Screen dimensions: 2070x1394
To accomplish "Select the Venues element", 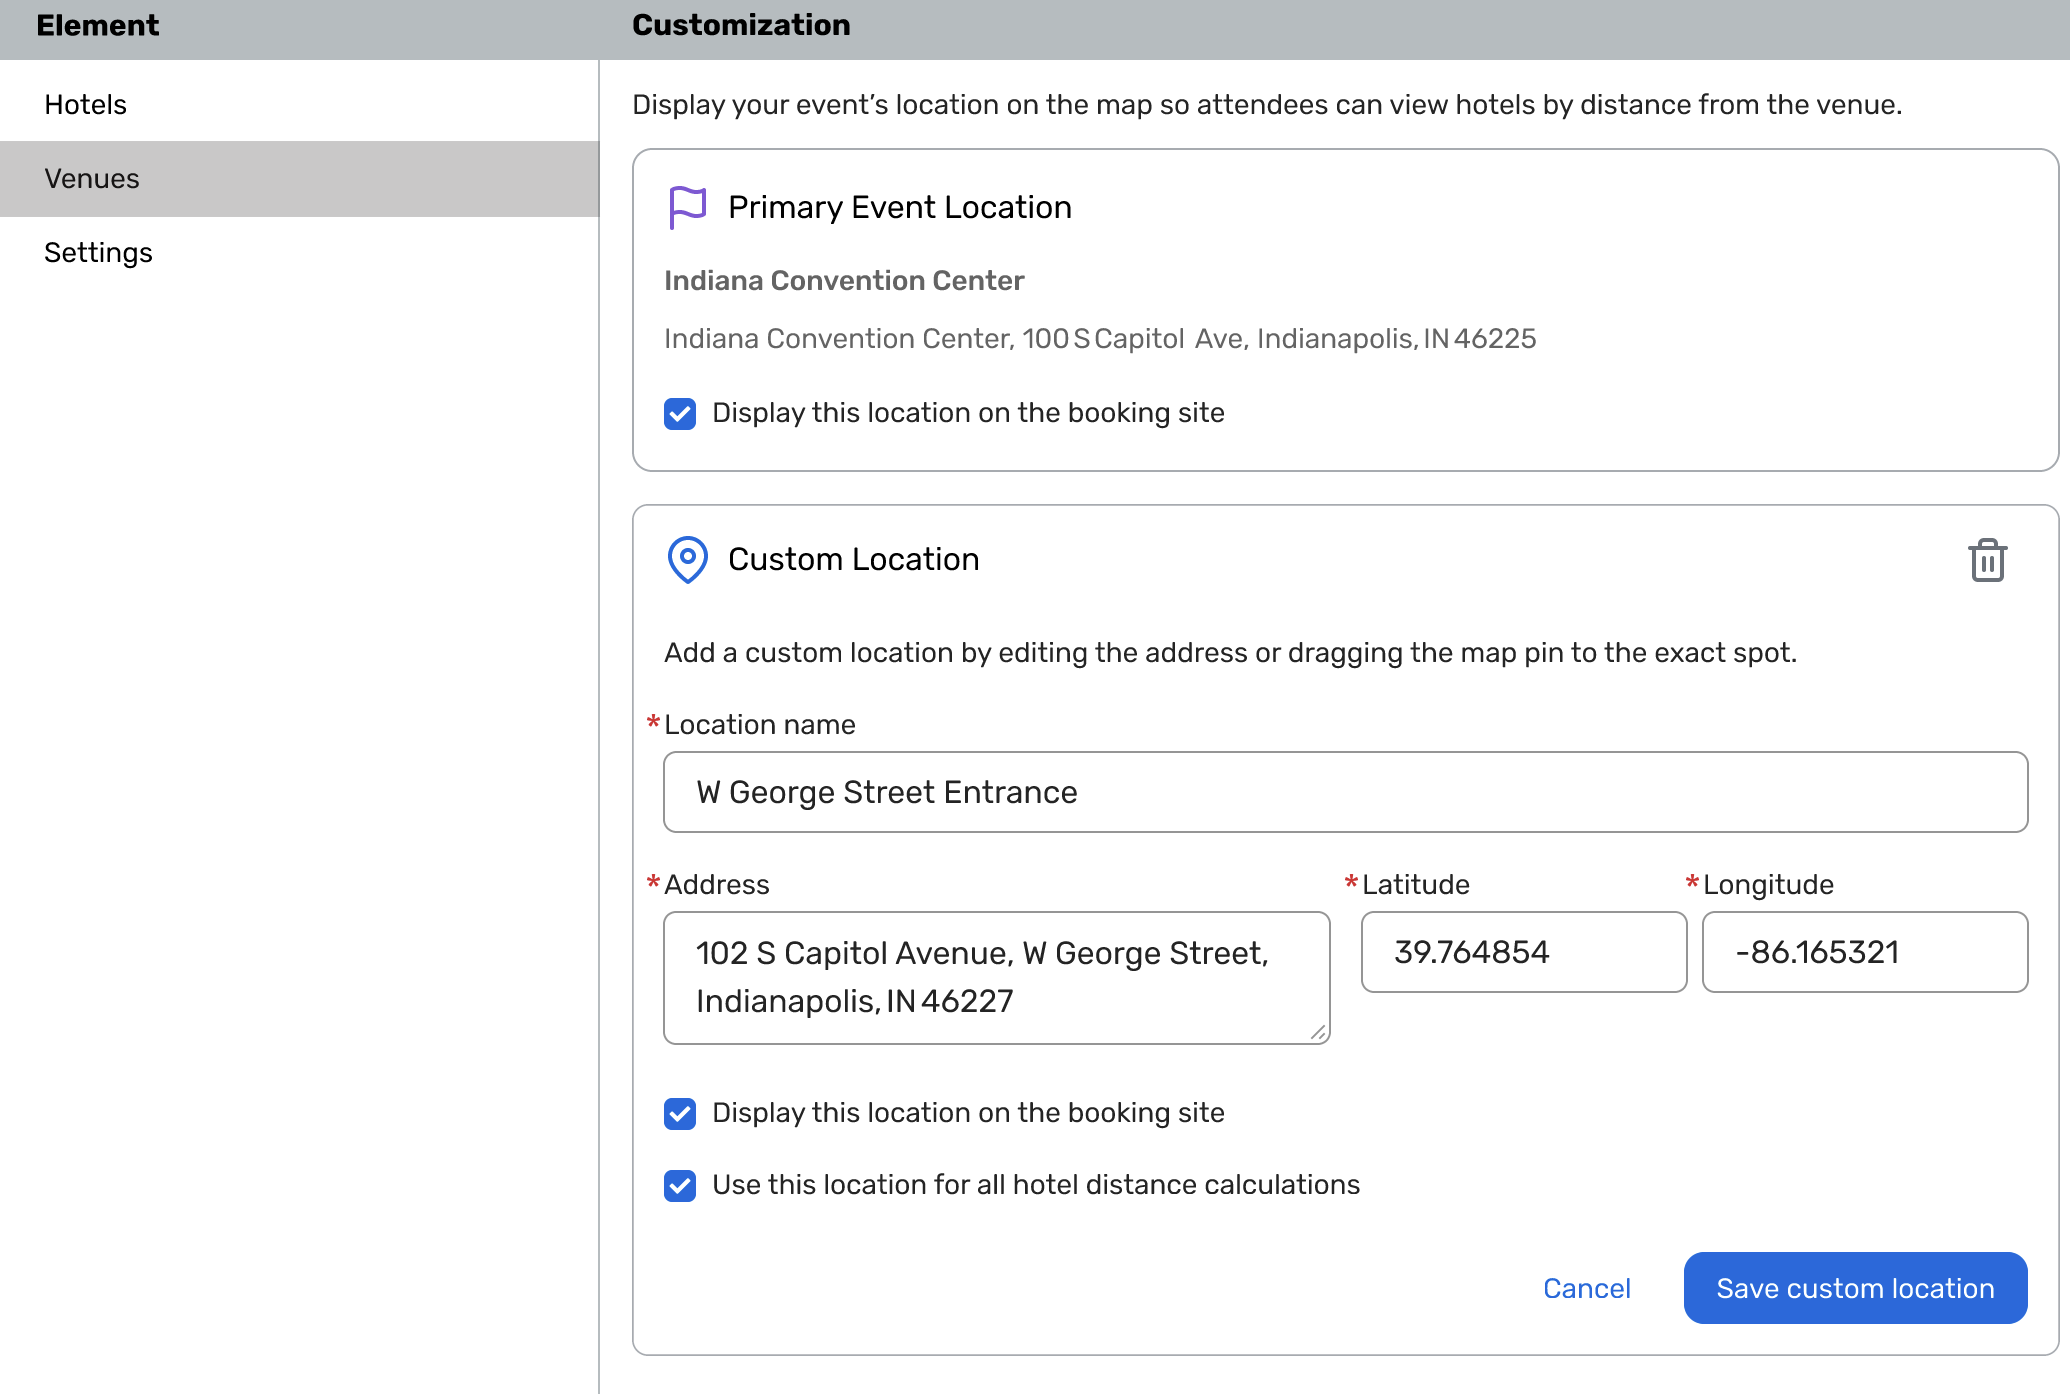I will point(92,178).
